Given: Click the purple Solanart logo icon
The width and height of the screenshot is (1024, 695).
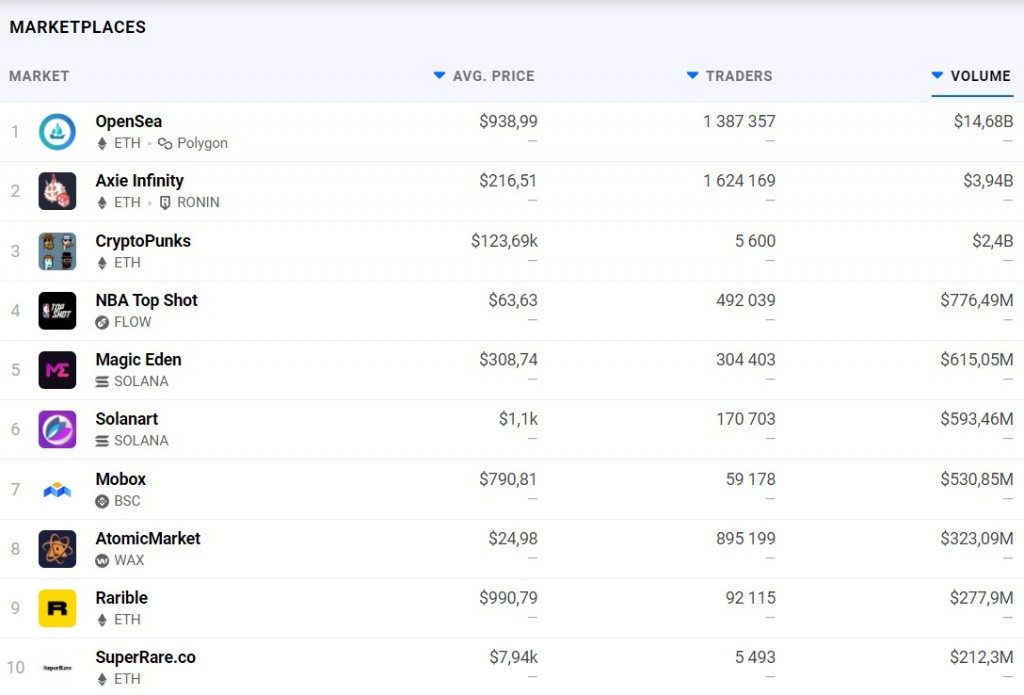Looking at the screenshot, I should (57, 429).
